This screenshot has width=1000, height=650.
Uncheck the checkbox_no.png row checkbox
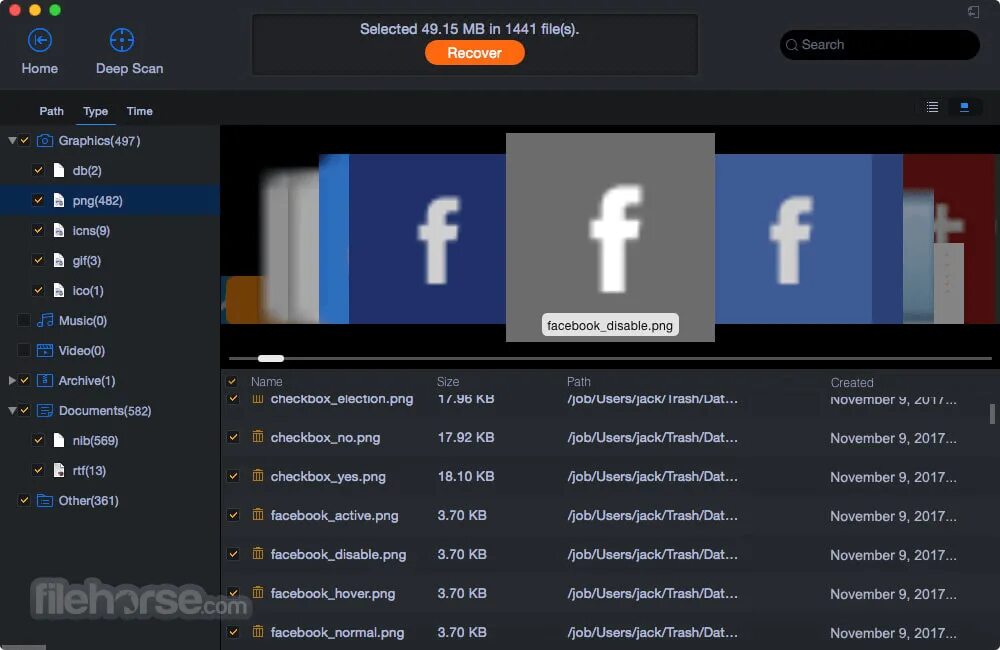point(233,438)
